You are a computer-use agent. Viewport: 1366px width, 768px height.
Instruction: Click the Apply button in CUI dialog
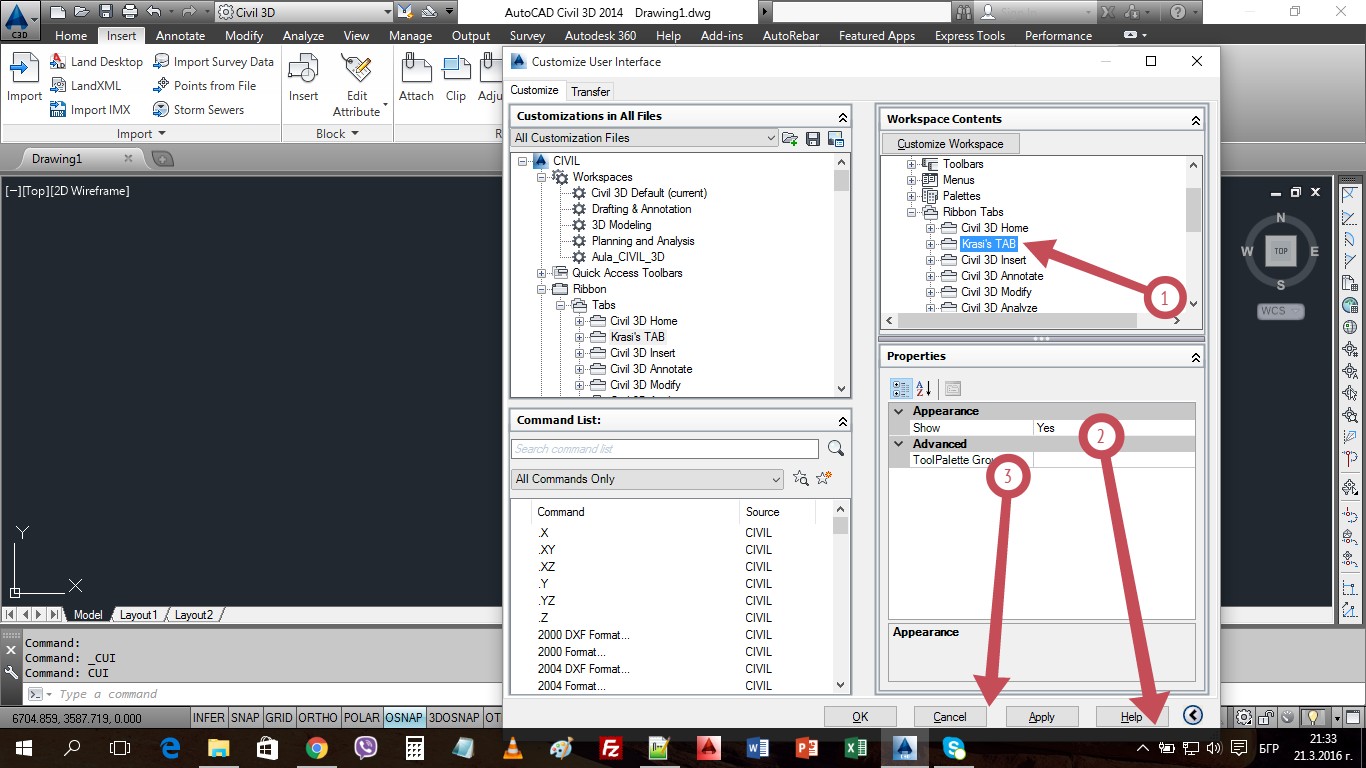point(1042,717)
